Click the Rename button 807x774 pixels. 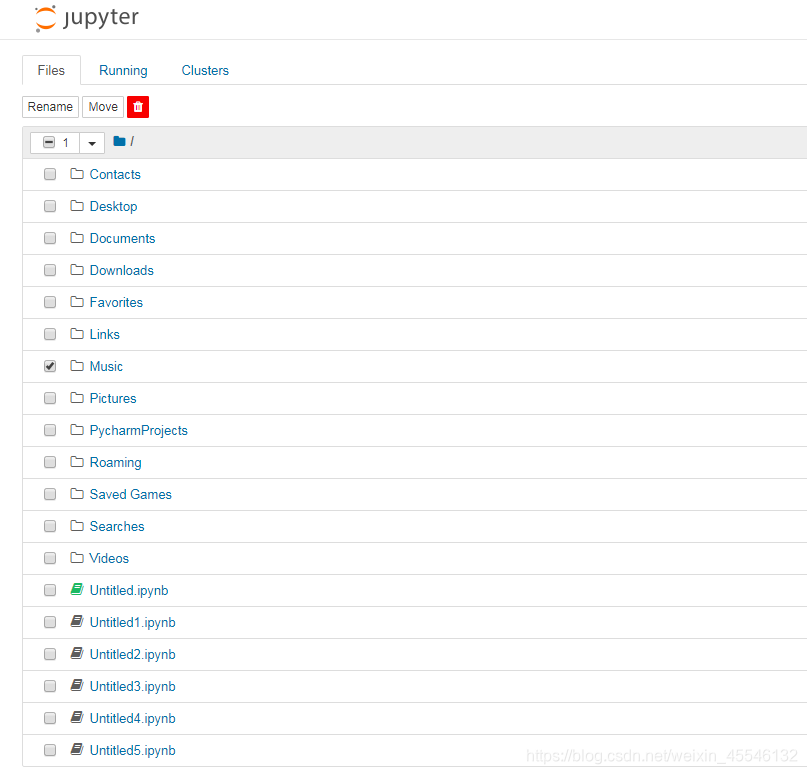50,107
